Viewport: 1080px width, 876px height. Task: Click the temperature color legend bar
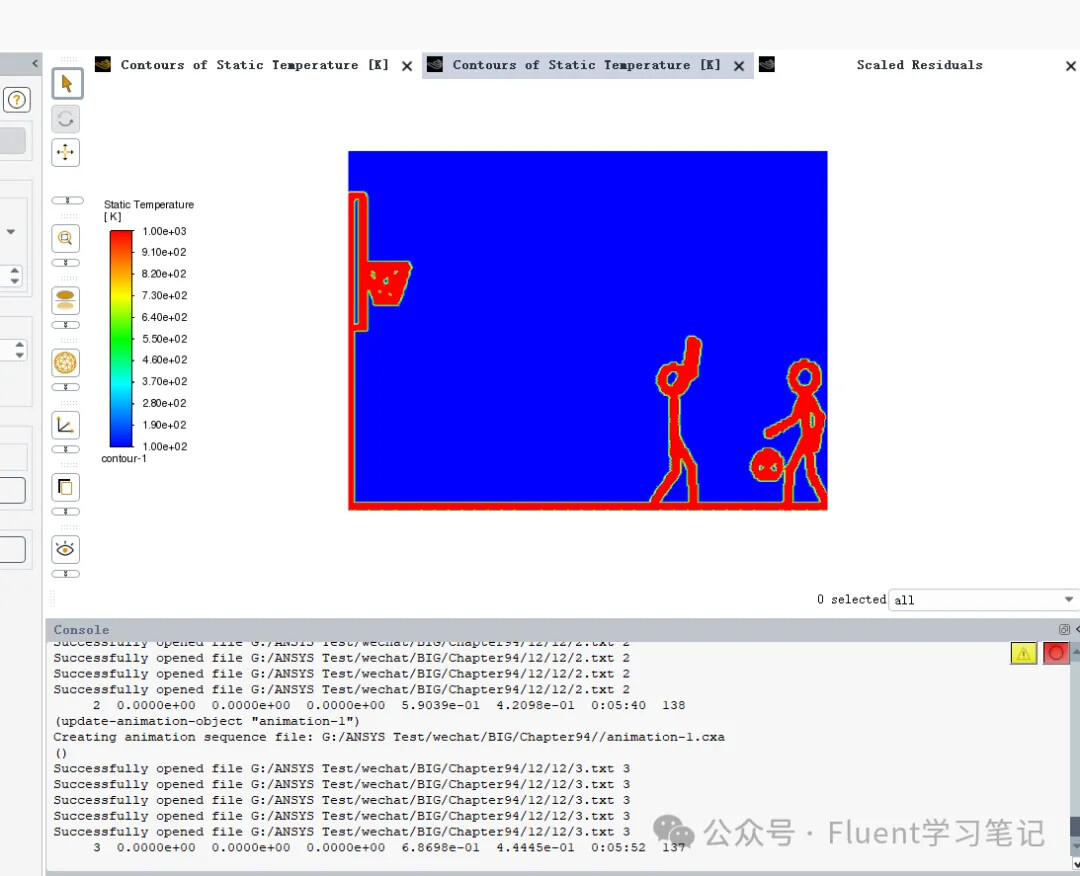pyautogui.click(x=121, y=338)
